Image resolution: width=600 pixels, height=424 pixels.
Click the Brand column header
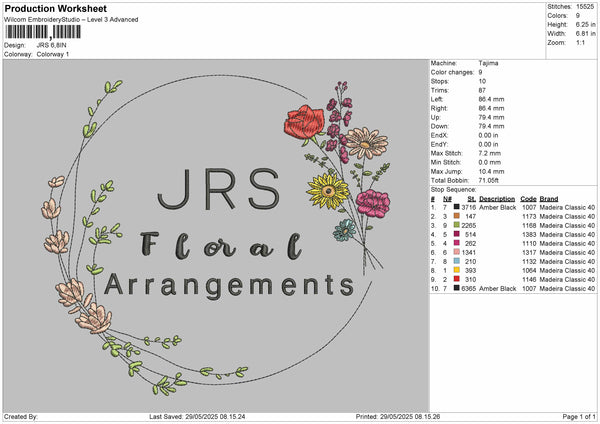[x=548, y=198]
